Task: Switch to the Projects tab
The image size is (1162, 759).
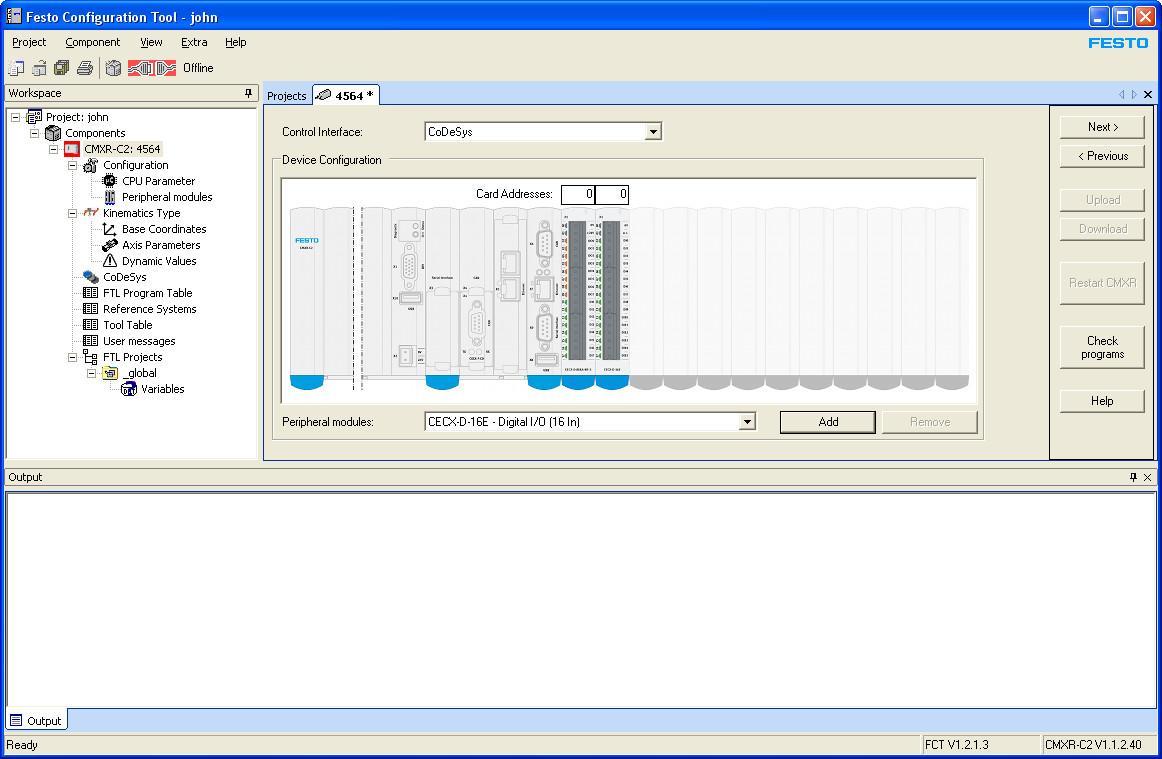Action: click(286, 95)
